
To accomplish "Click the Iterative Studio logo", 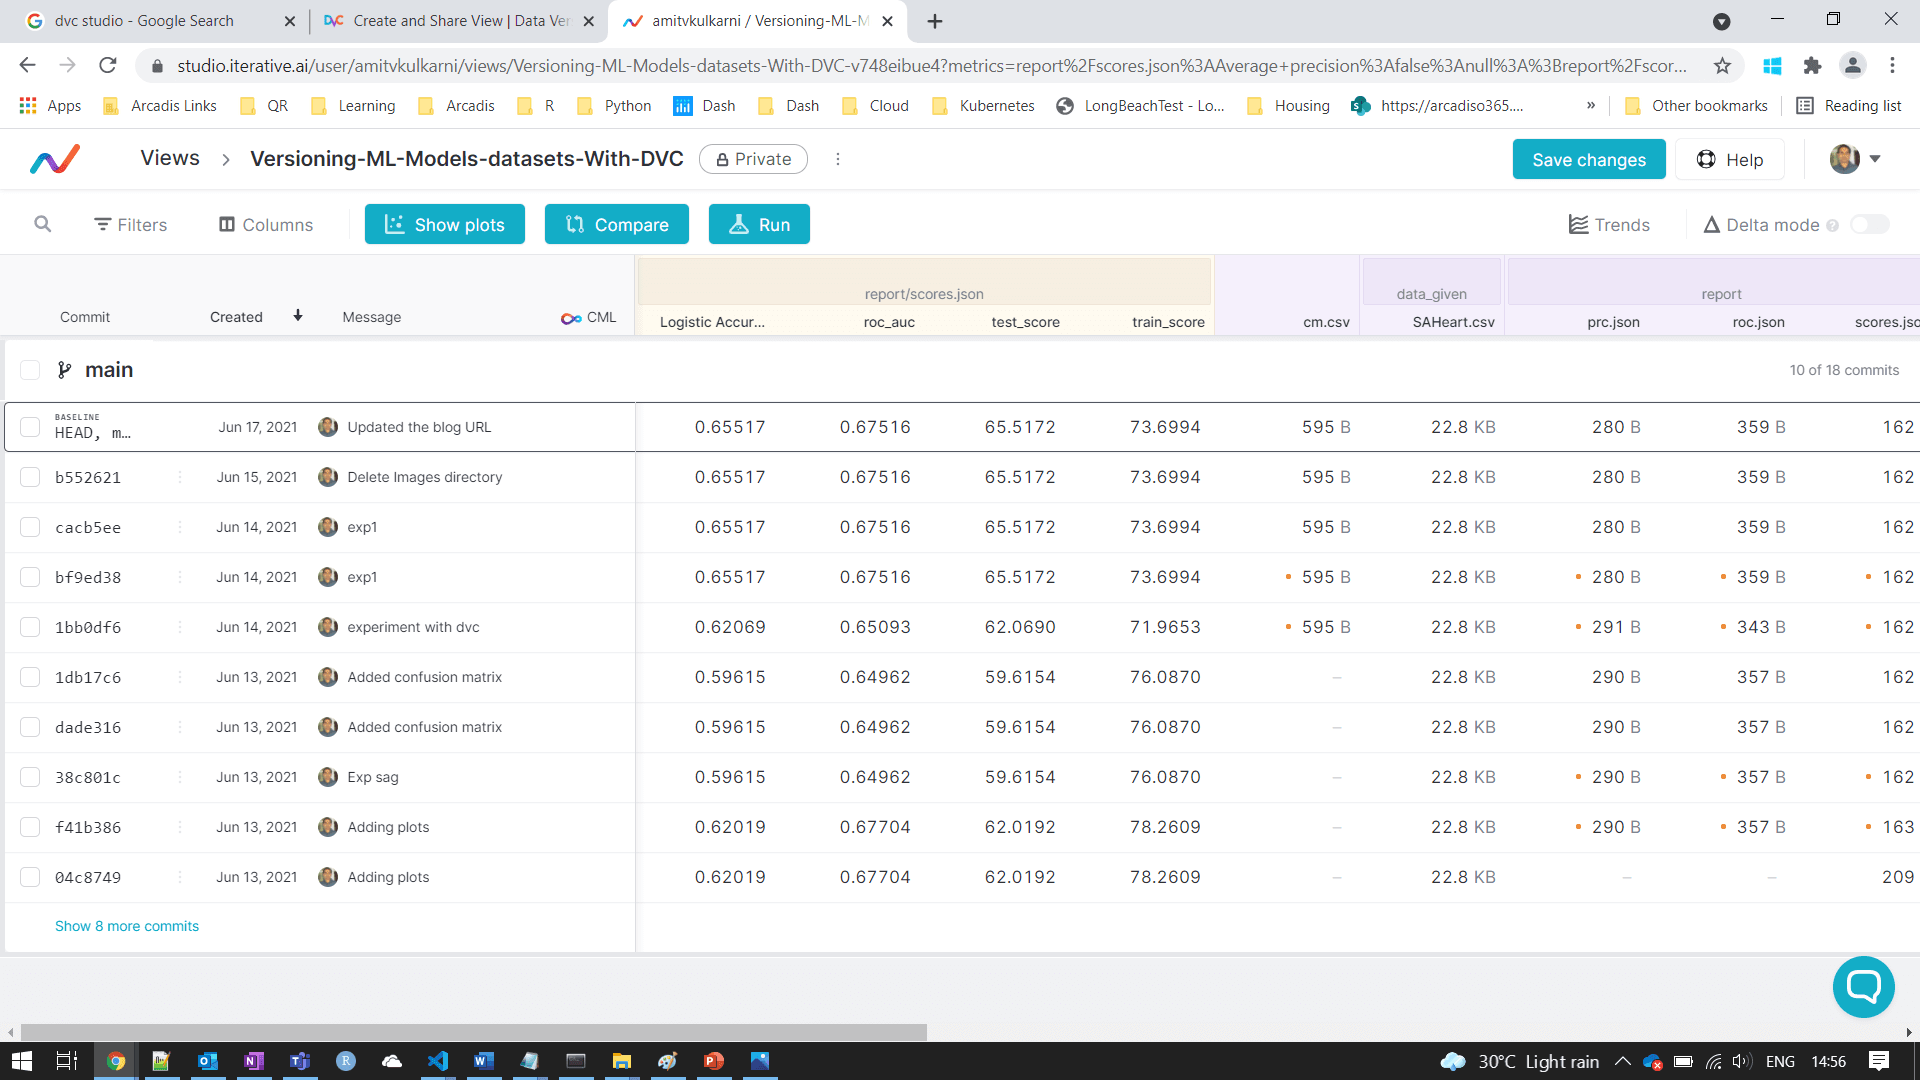I will point(55,159).
